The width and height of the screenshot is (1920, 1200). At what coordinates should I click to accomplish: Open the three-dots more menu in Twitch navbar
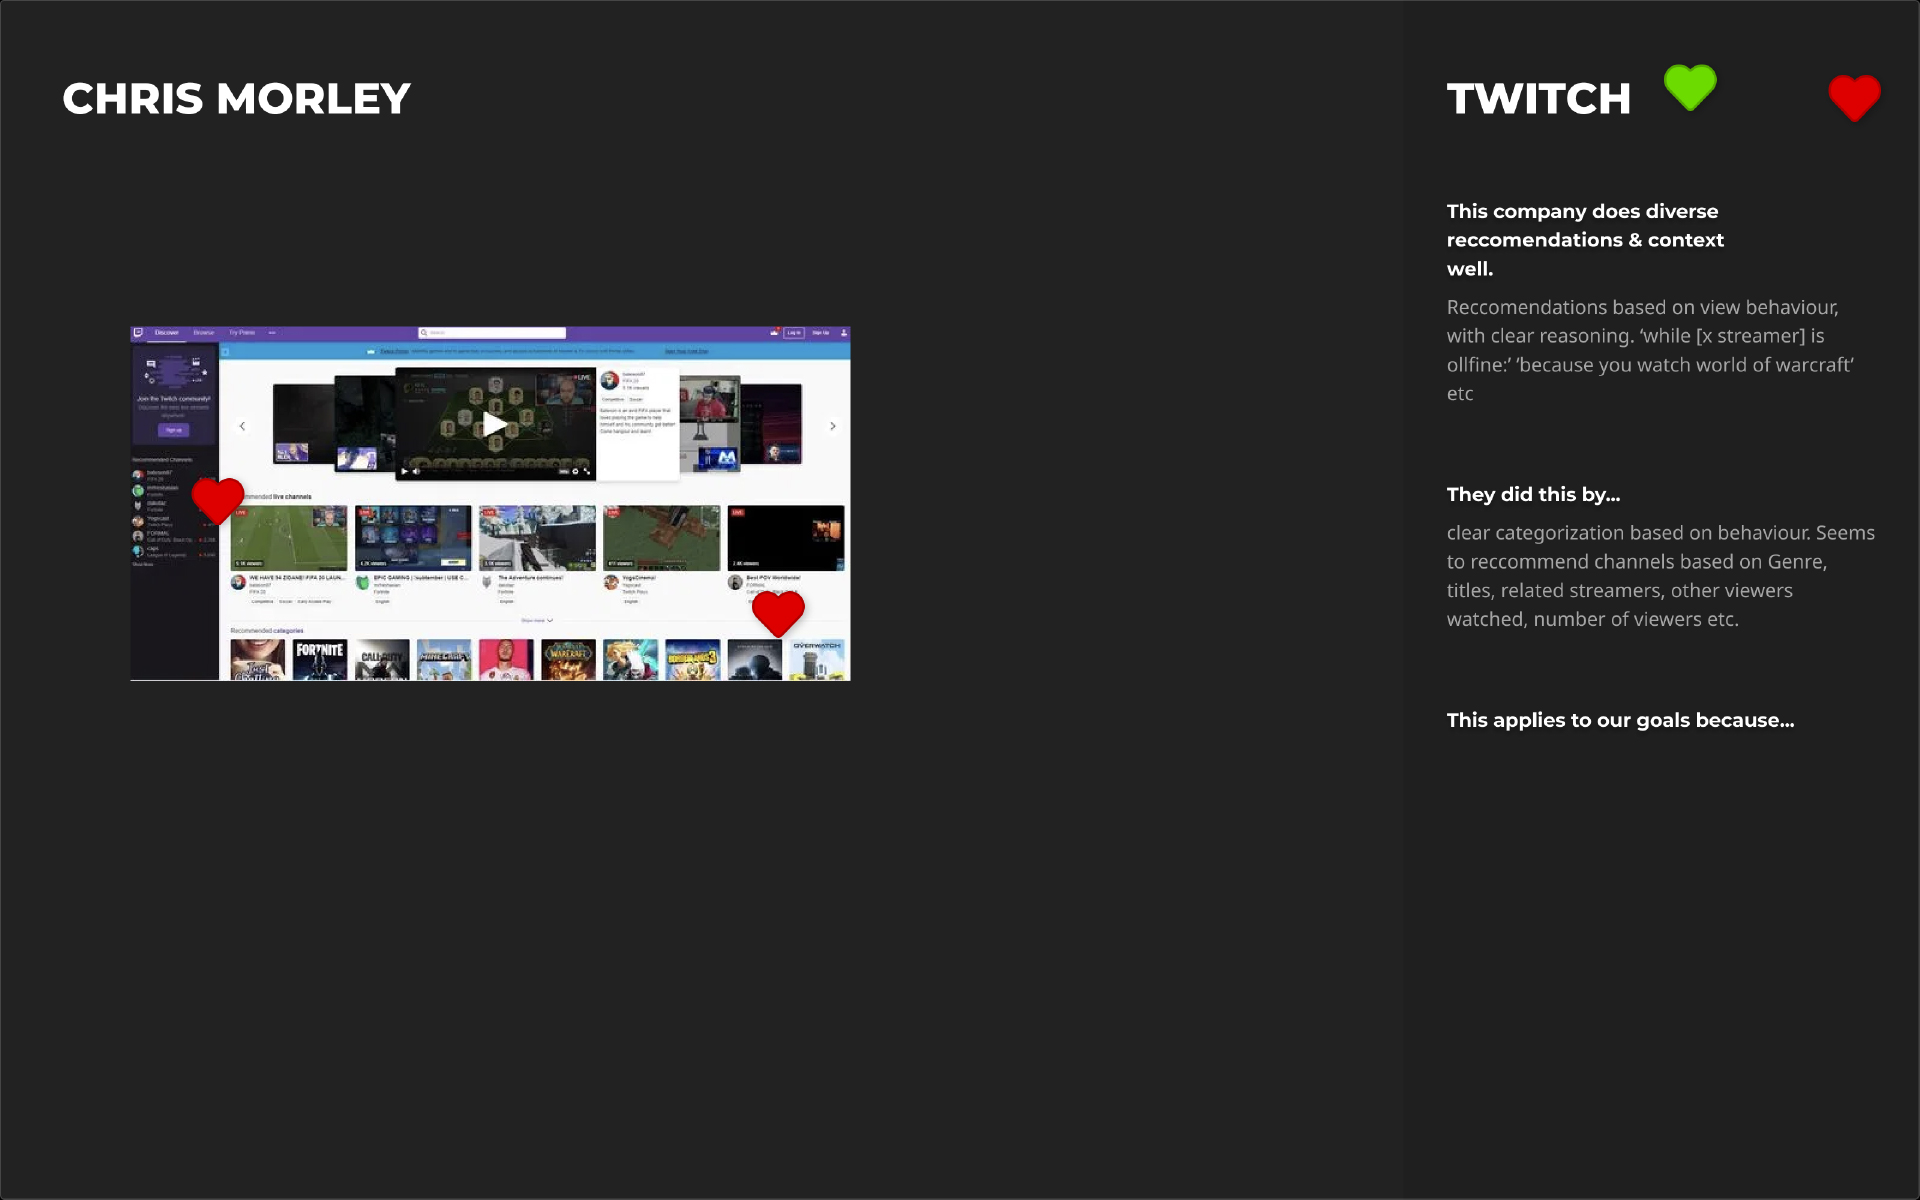(272, 333)
